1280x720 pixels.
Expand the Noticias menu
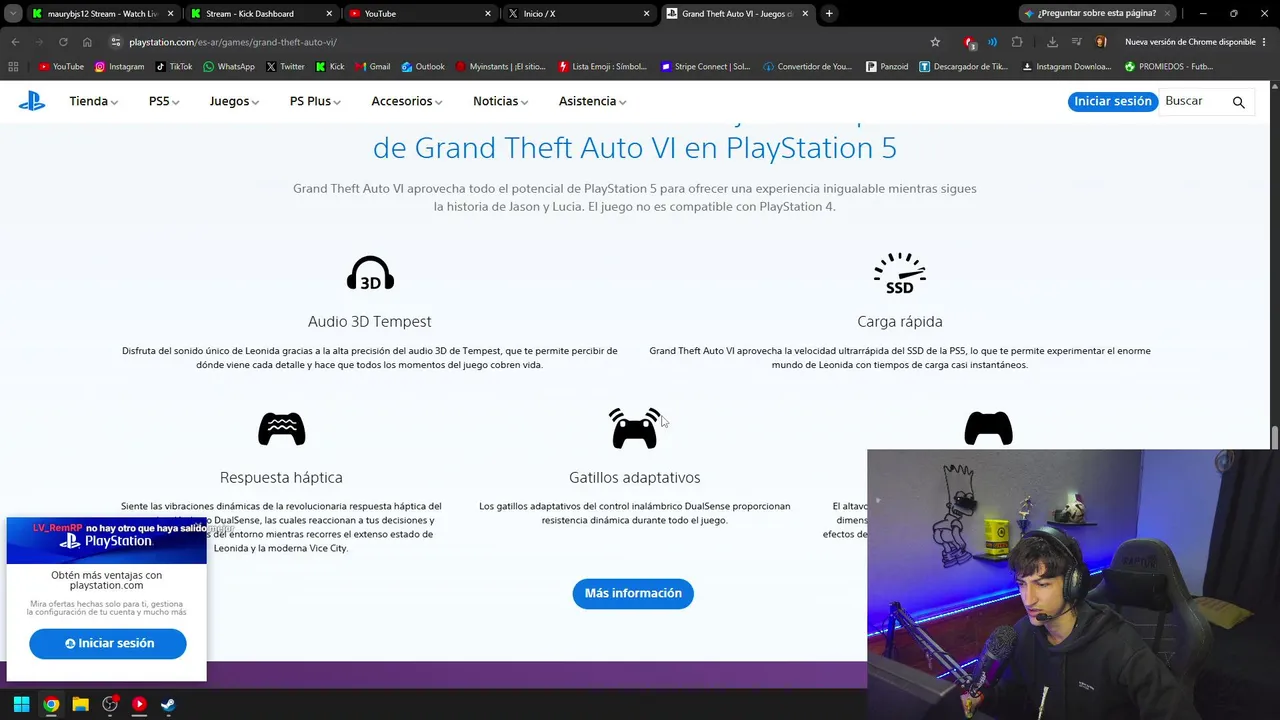tap(500, 101)
